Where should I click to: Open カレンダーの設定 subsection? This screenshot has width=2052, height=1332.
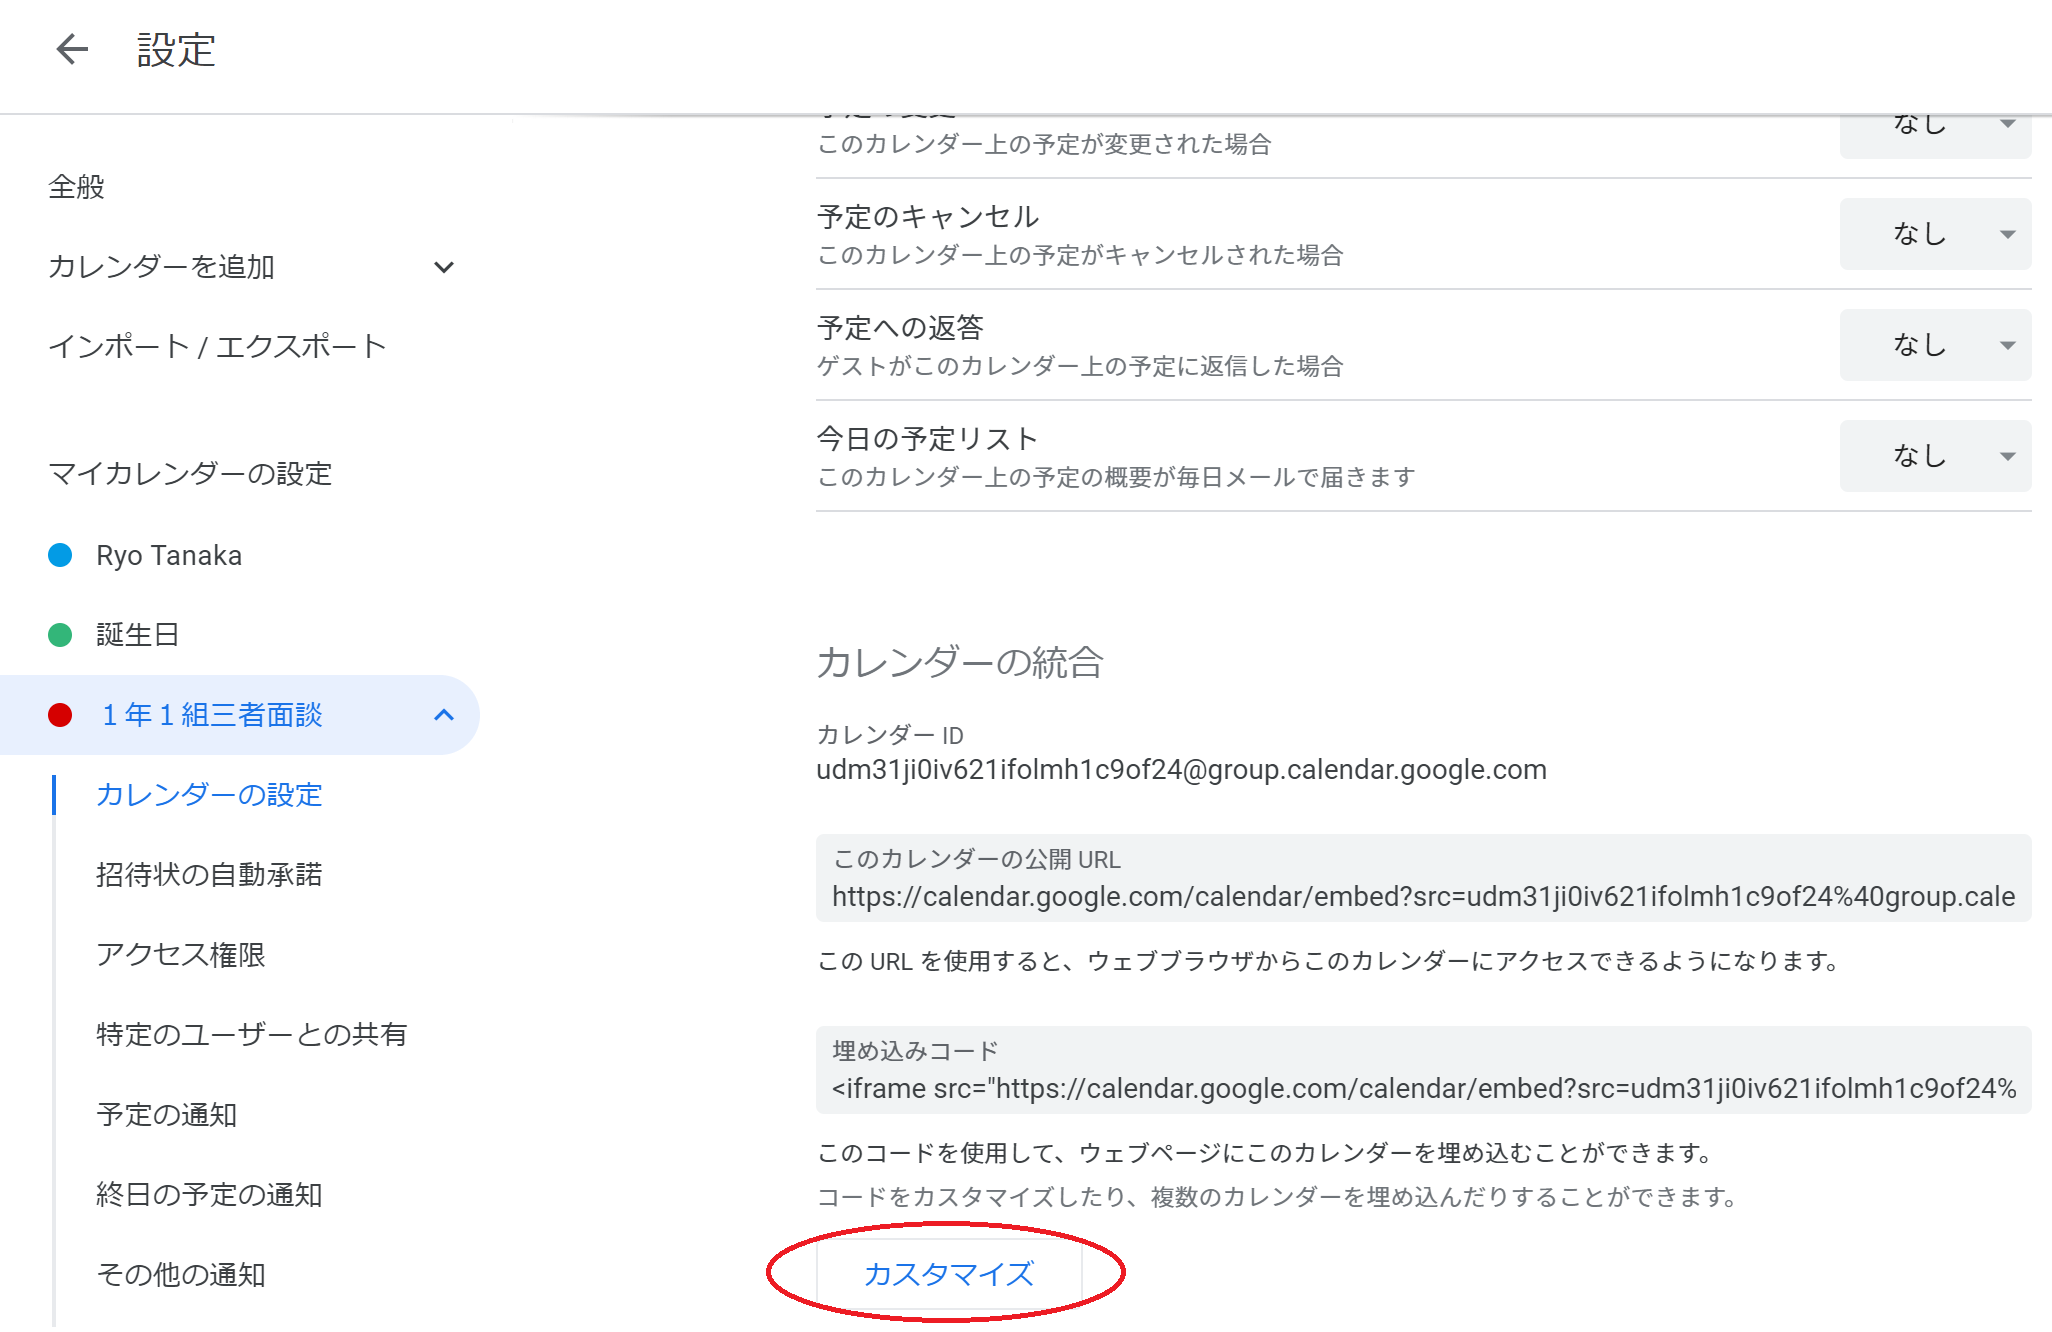tap(209, 795)
